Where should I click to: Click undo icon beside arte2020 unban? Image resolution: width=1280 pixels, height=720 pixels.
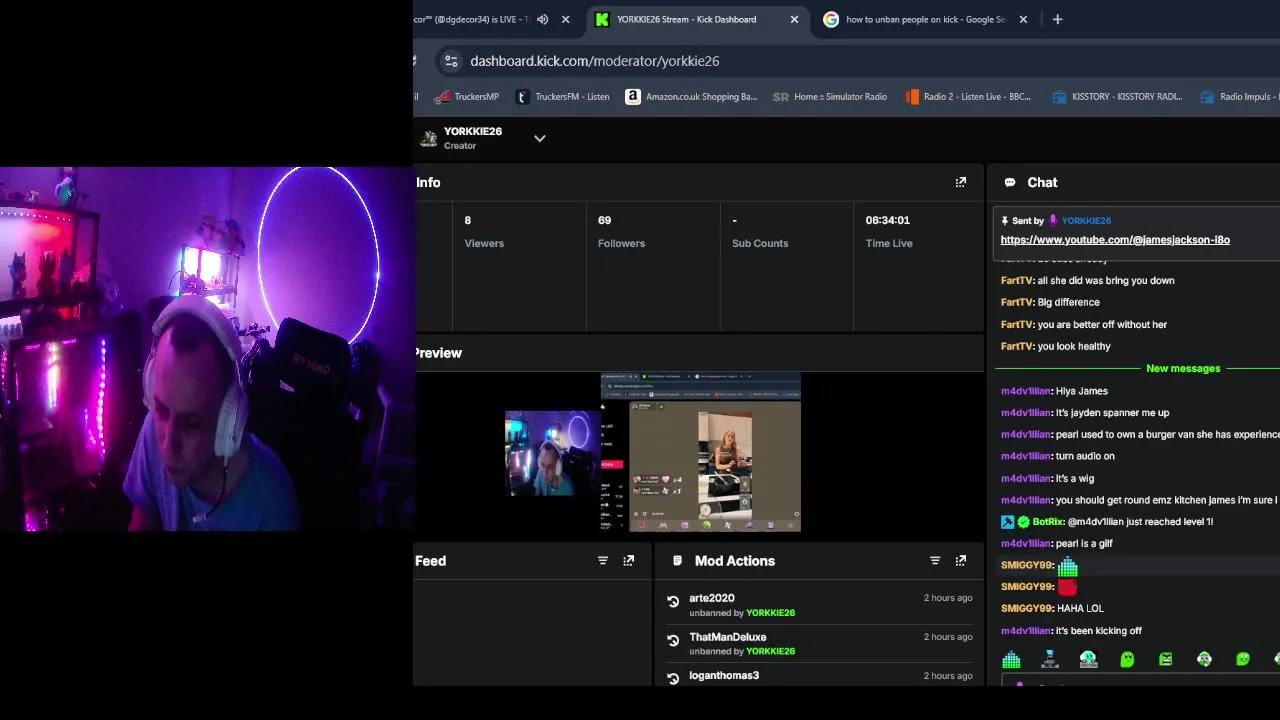click(x=673, y=602)
